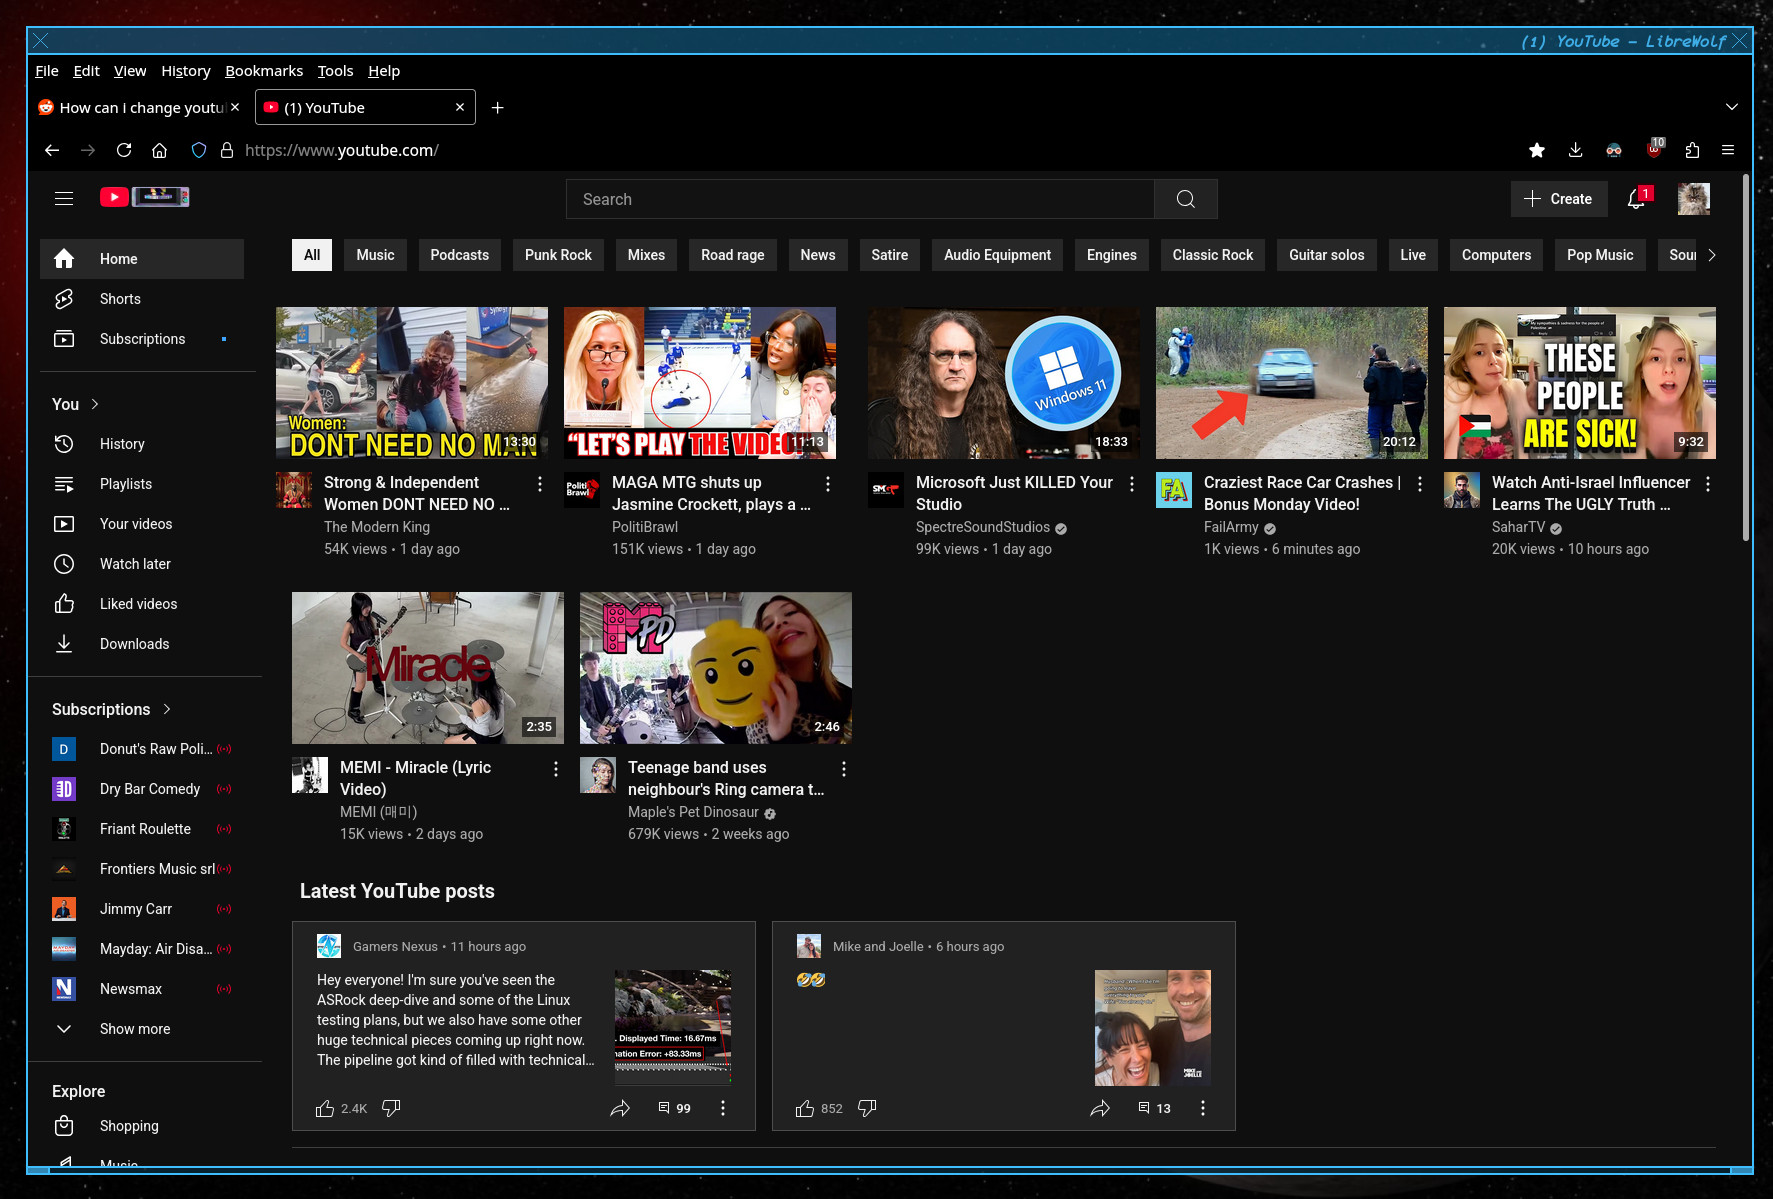The width and height of the screenshot is (1773, 1199).
Task: Open the Bookmarks menu
Action: (264, 71)
